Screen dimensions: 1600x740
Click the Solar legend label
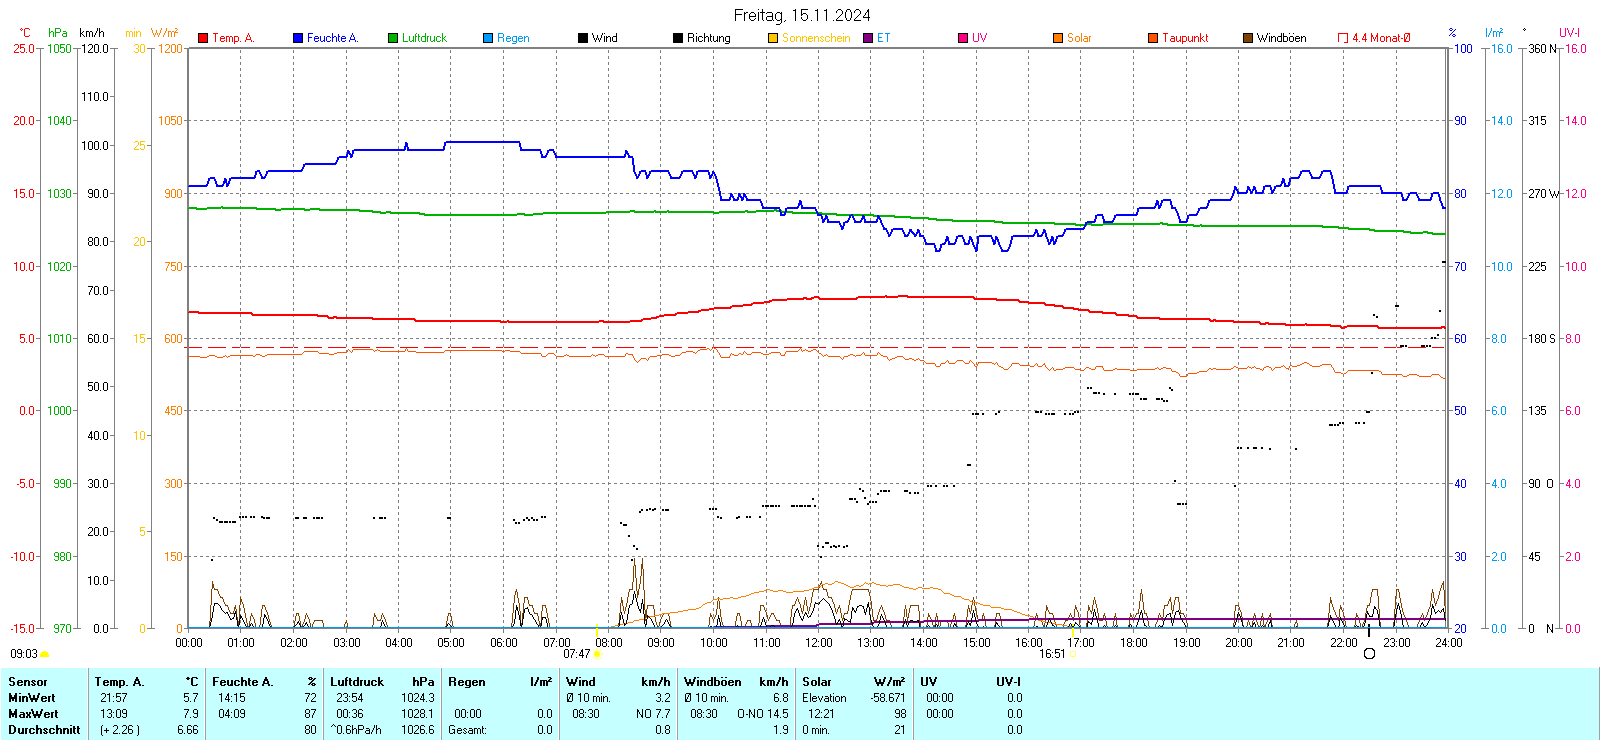pos(1079,38)
